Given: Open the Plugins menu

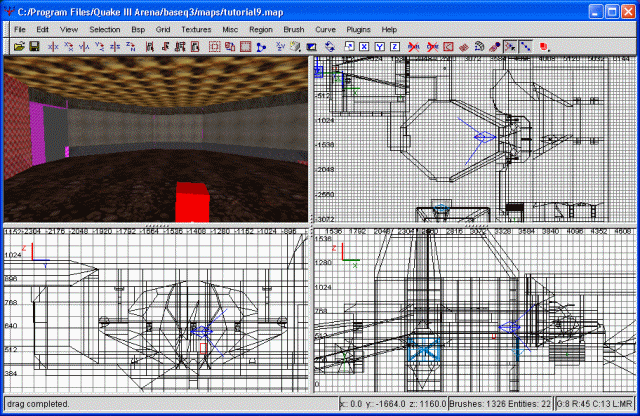Looking at the screenshot, I should click(358, 29).
